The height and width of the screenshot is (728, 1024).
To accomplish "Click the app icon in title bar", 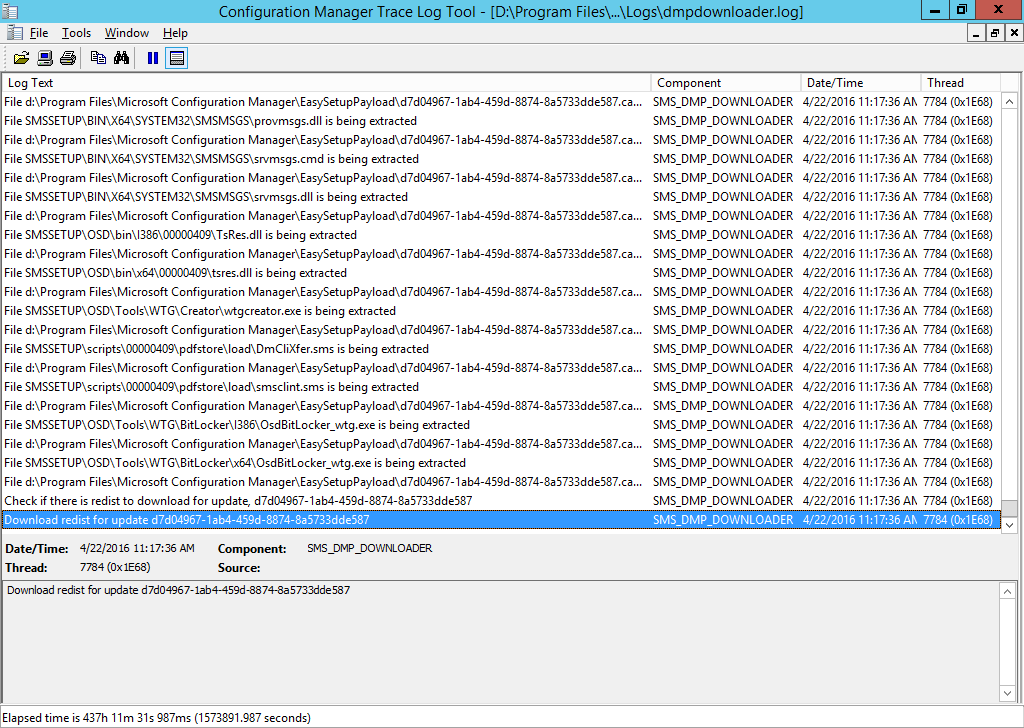I will 10,11.
